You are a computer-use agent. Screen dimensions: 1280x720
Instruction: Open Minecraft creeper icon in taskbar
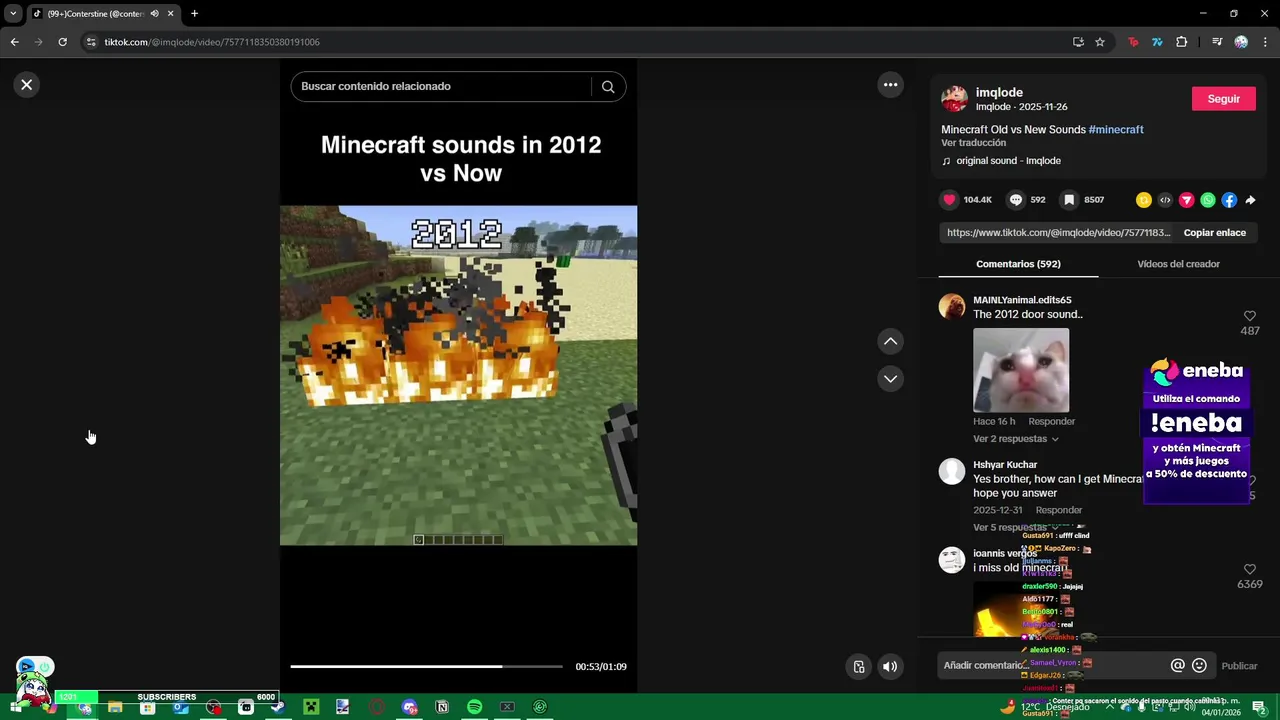click(x=311, y=707)
